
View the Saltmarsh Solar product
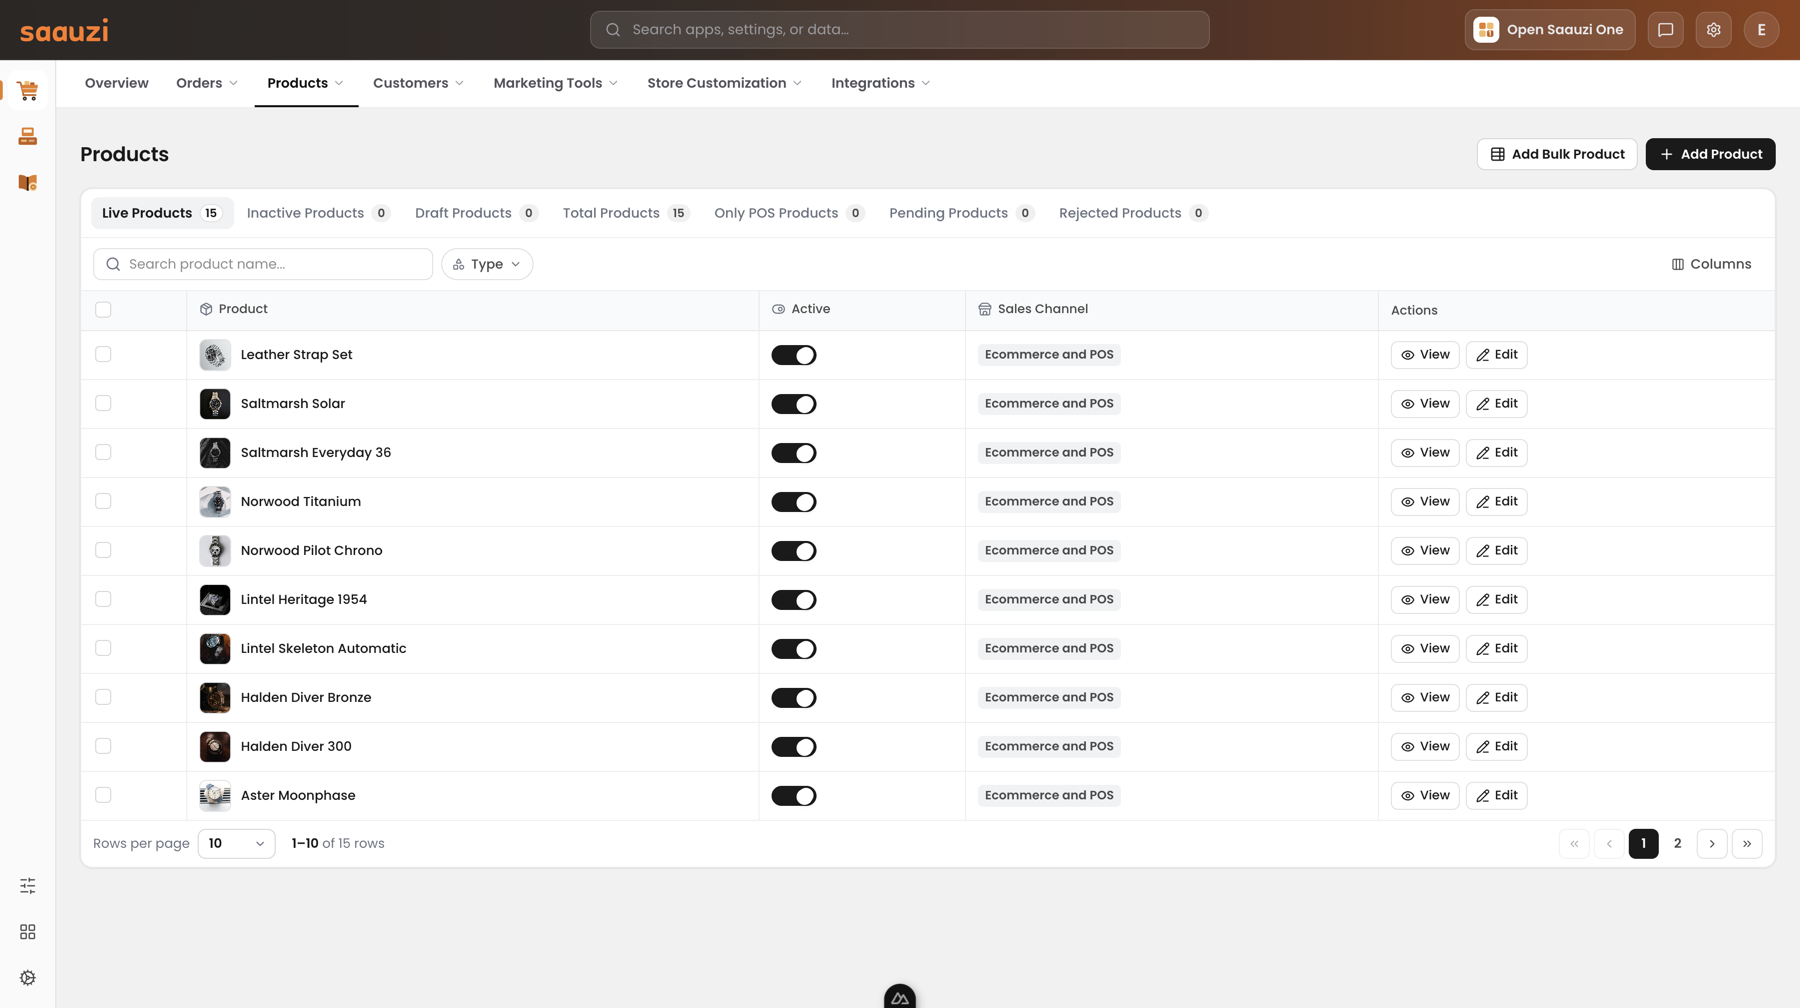[x=1425, y=404]
